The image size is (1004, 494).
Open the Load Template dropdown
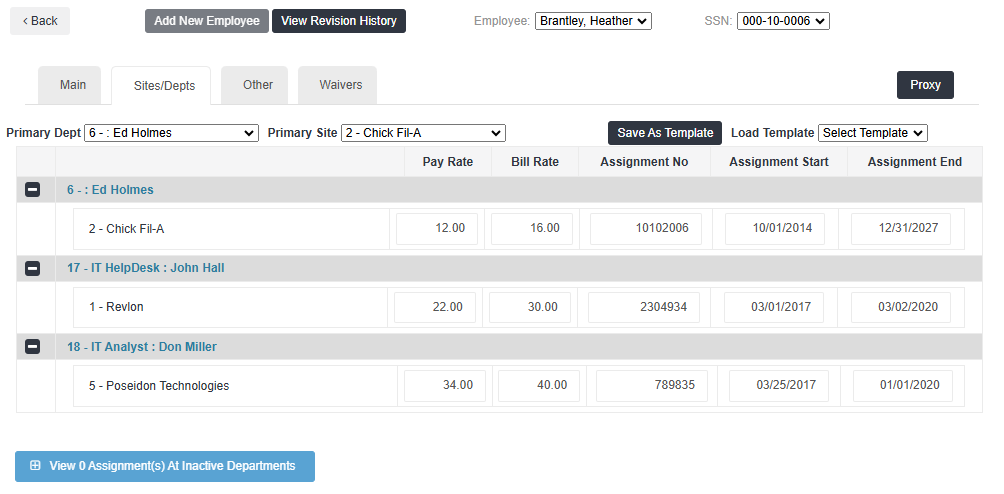872,133
